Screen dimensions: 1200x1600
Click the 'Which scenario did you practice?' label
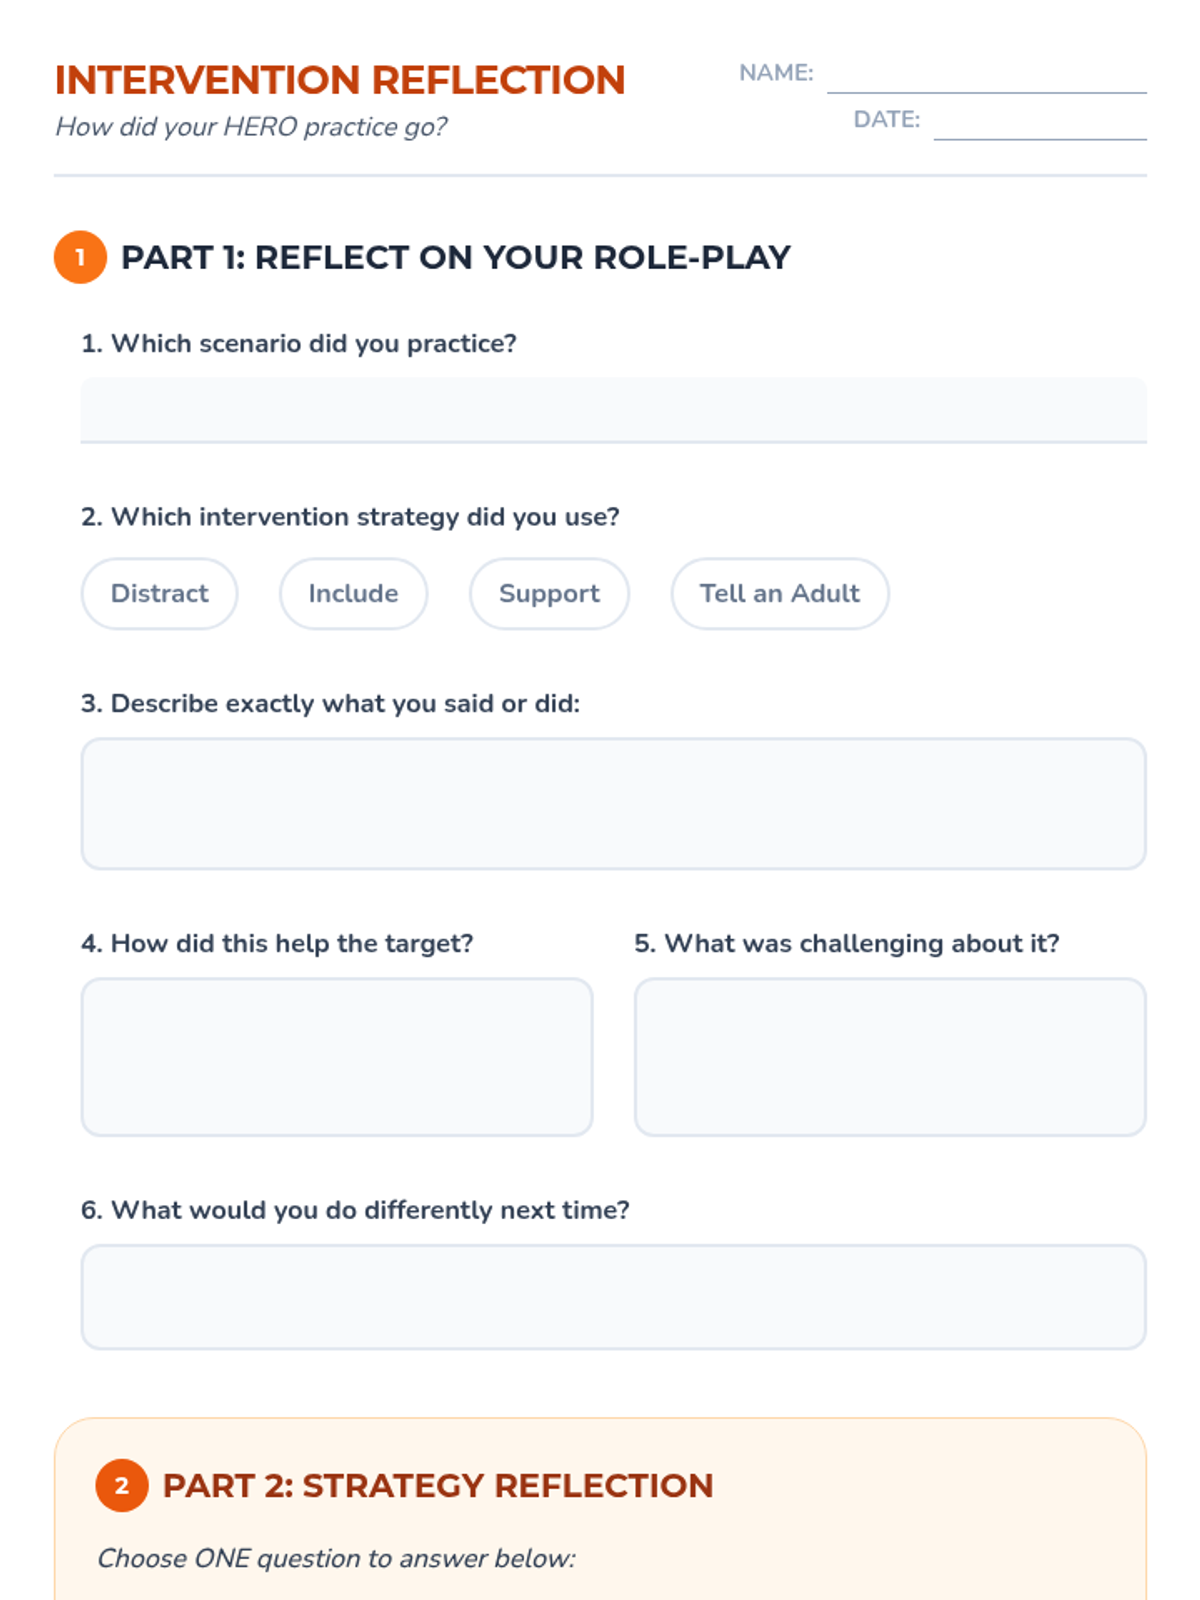click(x=298, y=343)
